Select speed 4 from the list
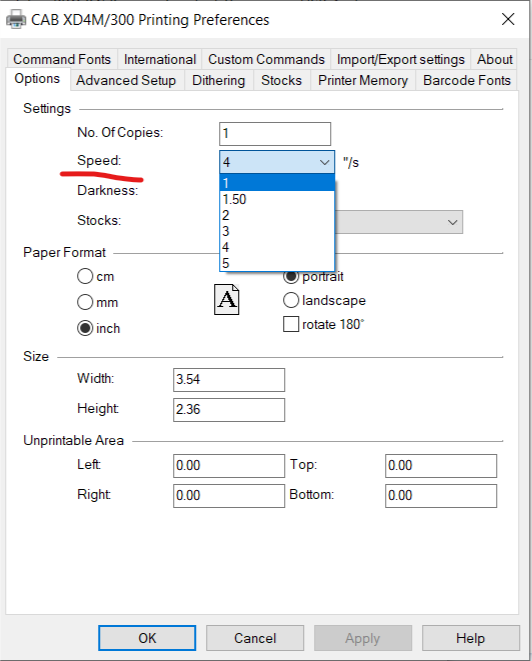Image resolution: width=532 pixels, height=661 pixels. tap(277, 247)
